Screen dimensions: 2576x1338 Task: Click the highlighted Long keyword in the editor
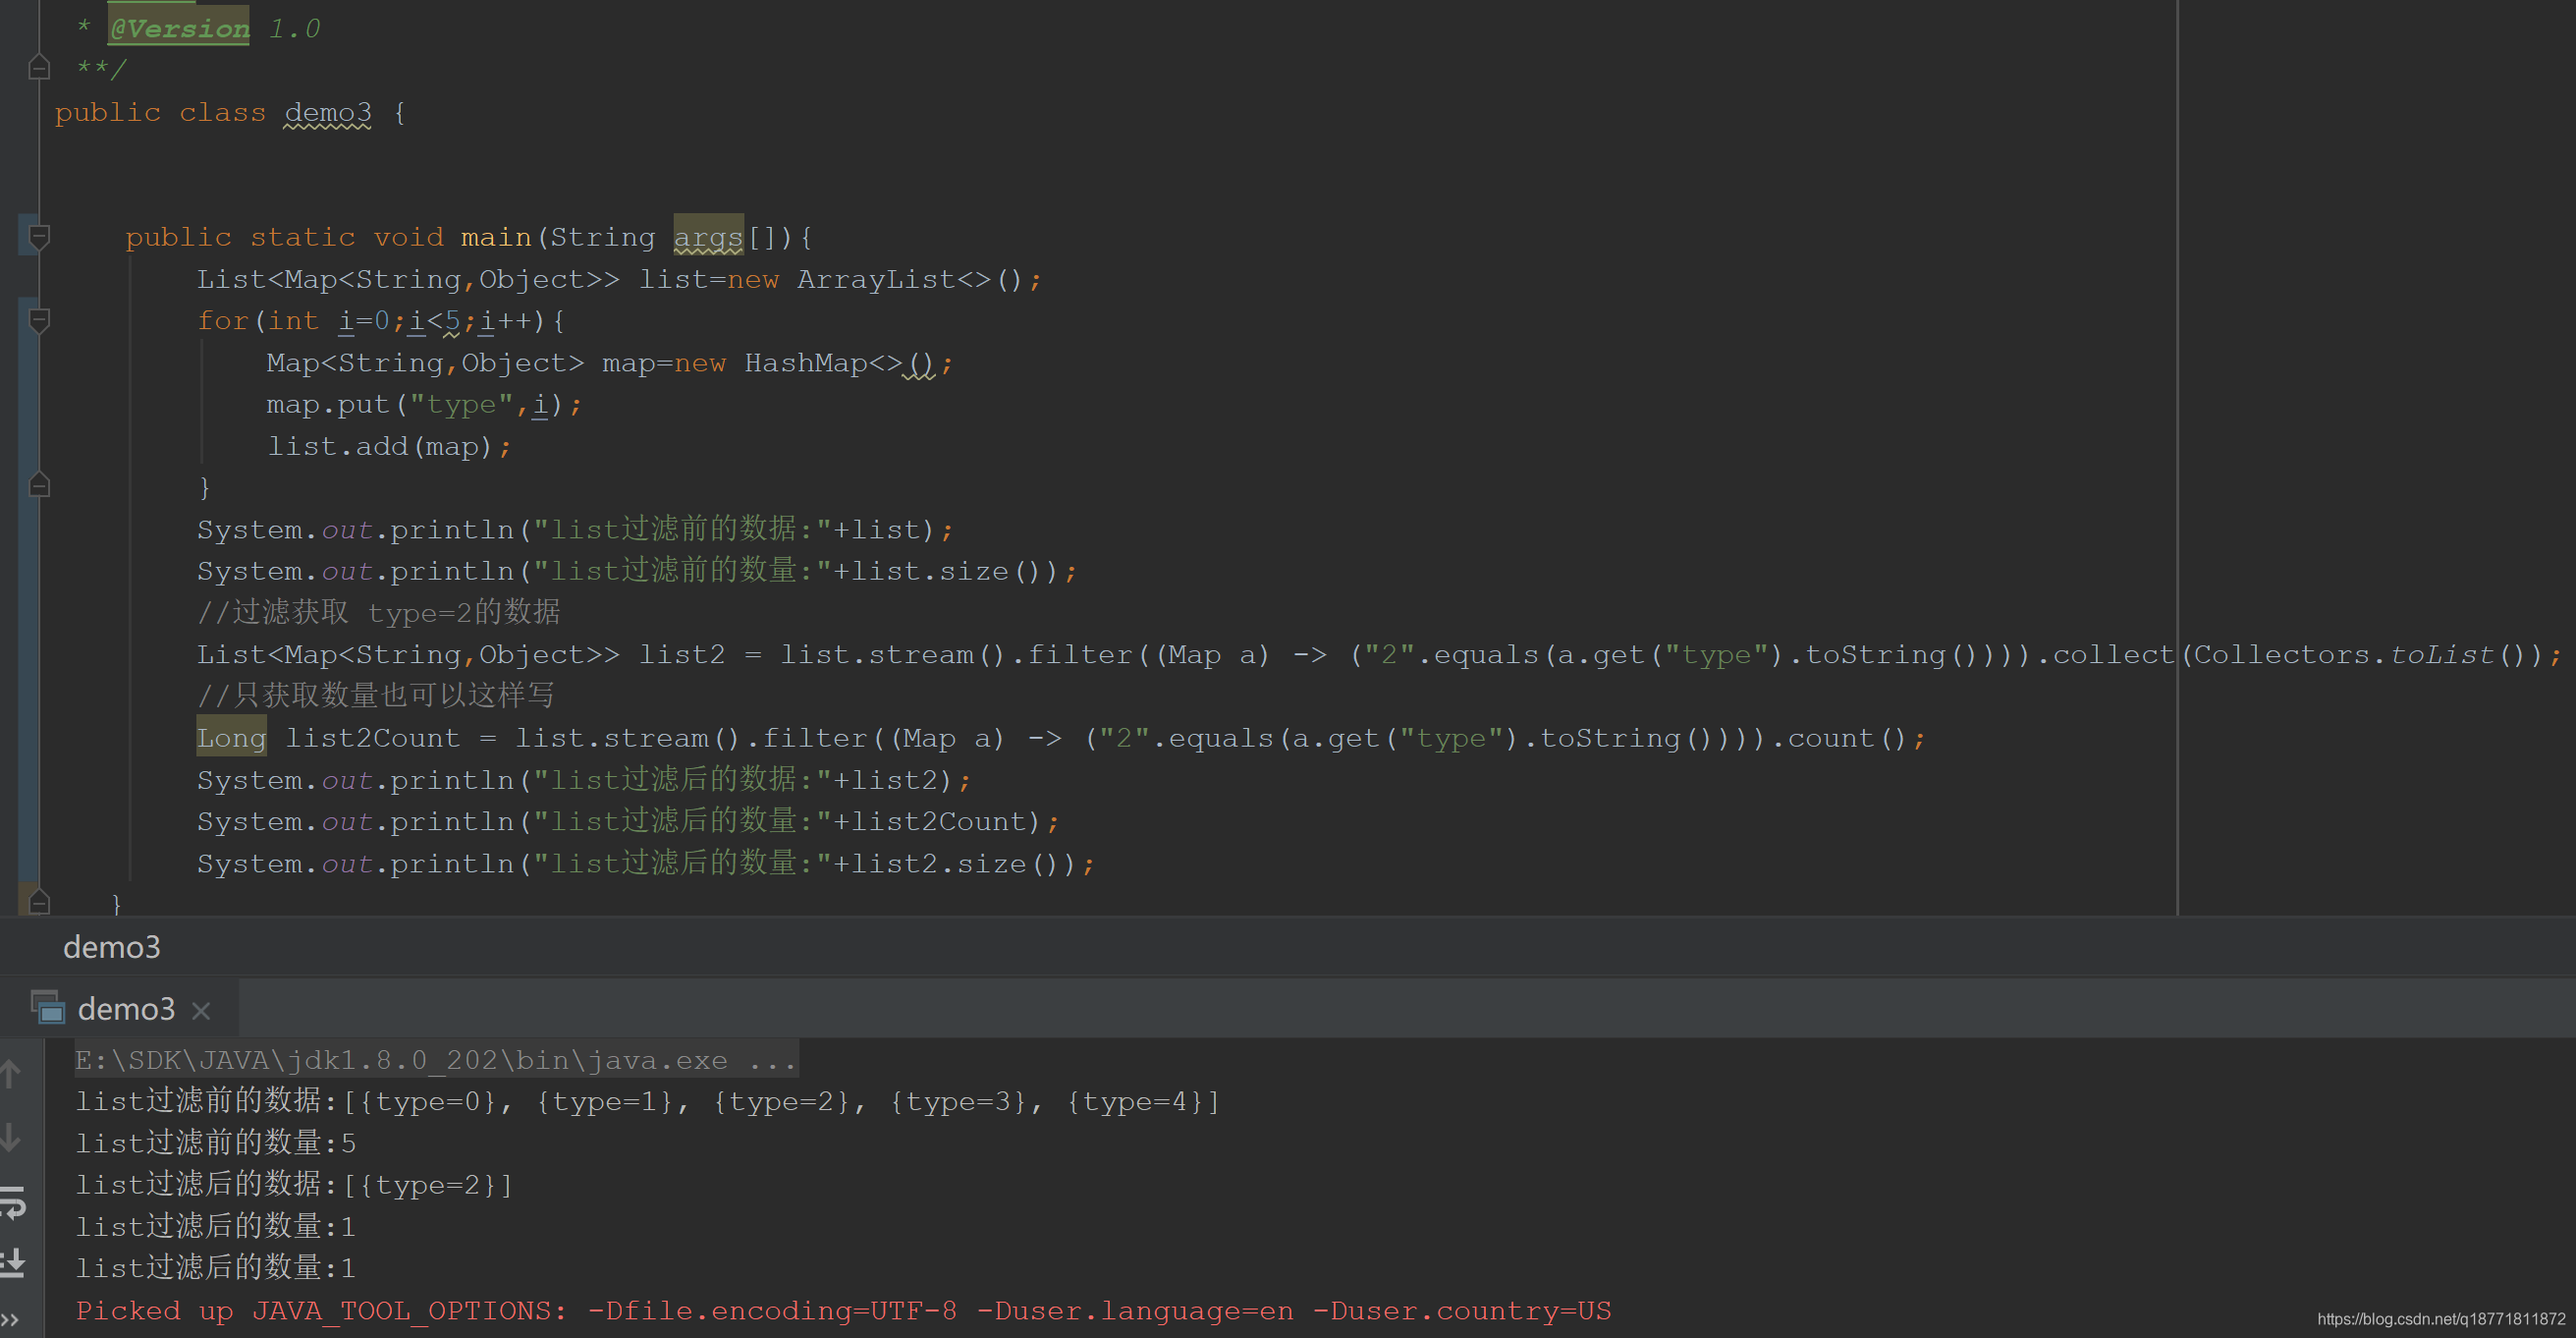pos(231,737)
